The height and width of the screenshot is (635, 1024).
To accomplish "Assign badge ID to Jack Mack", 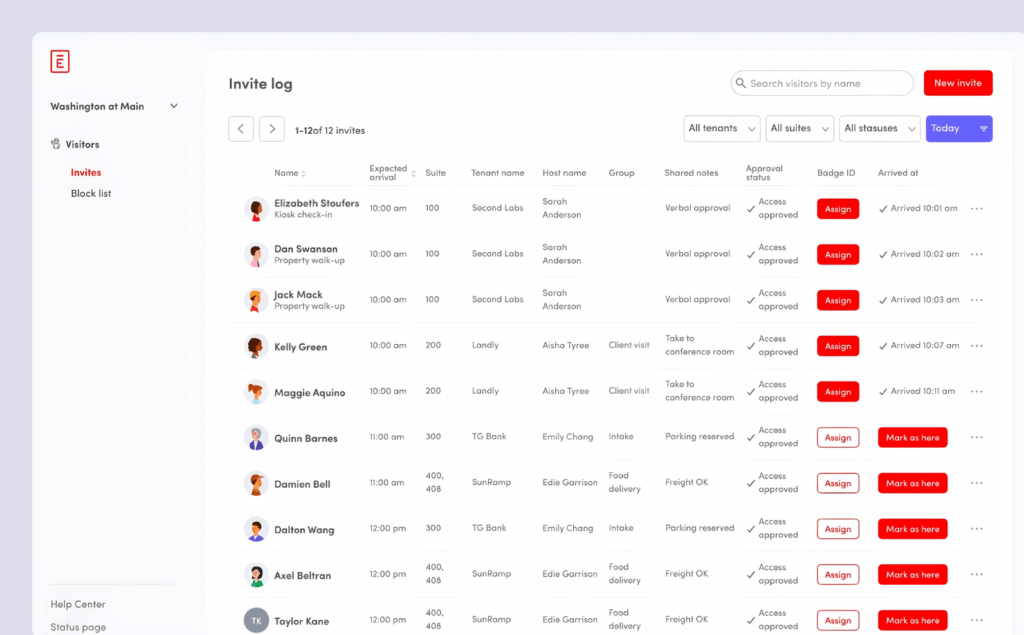I will 837,300.
